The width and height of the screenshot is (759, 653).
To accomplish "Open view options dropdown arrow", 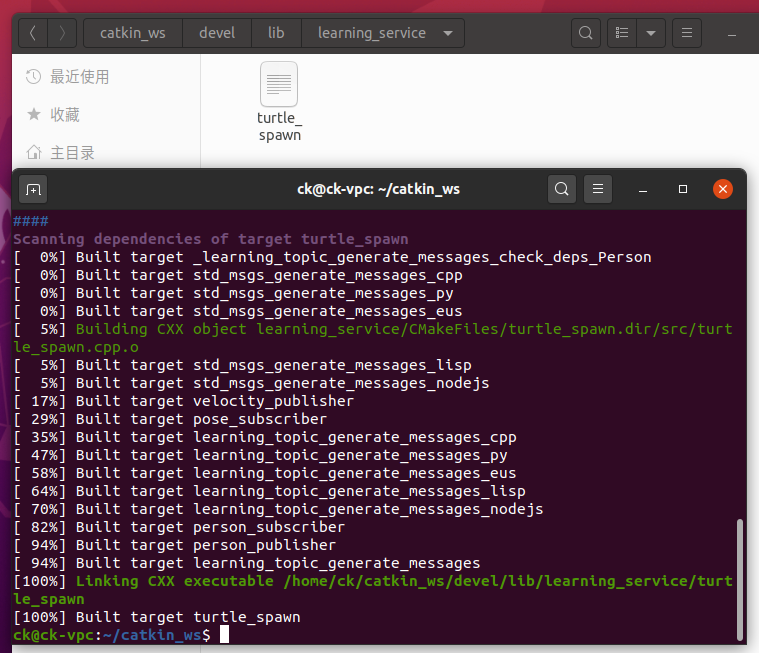I will pos(651,33).
